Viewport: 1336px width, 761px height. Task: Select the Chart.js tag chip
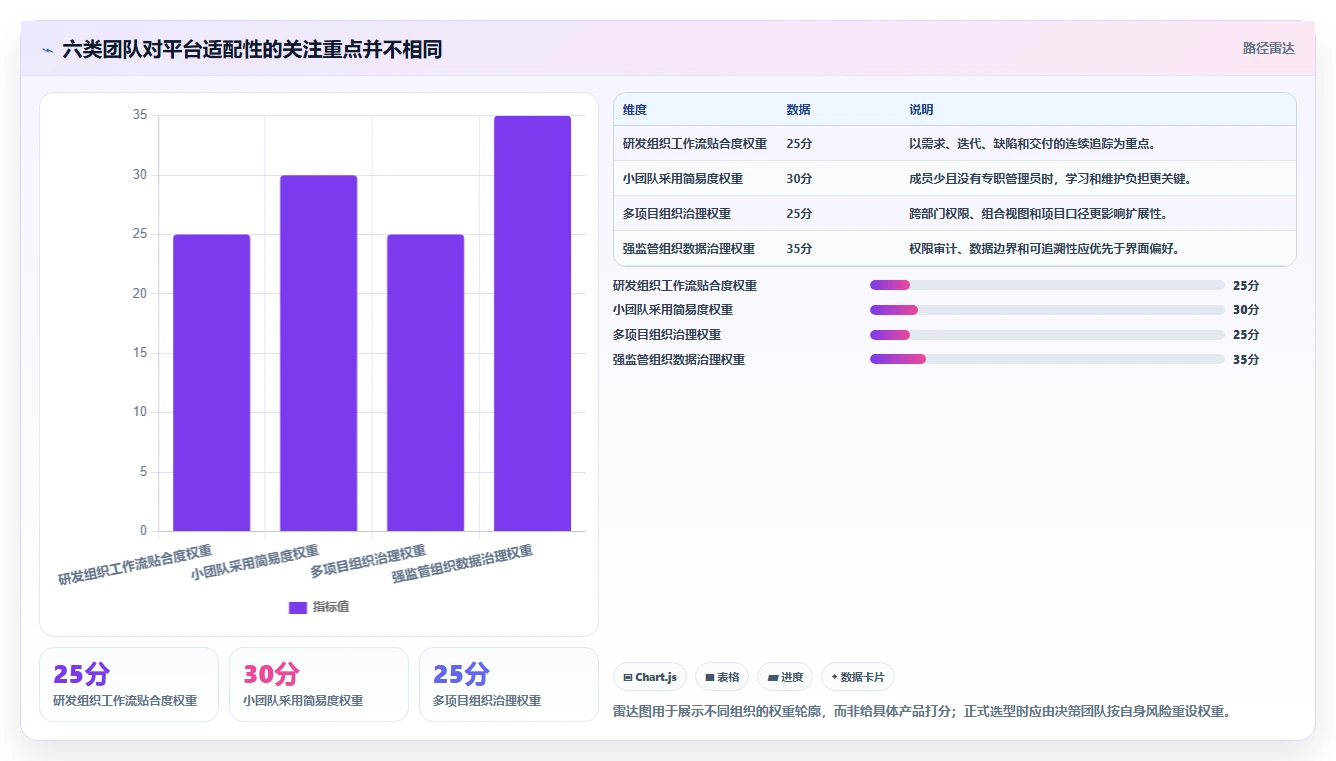pos(650,677)
